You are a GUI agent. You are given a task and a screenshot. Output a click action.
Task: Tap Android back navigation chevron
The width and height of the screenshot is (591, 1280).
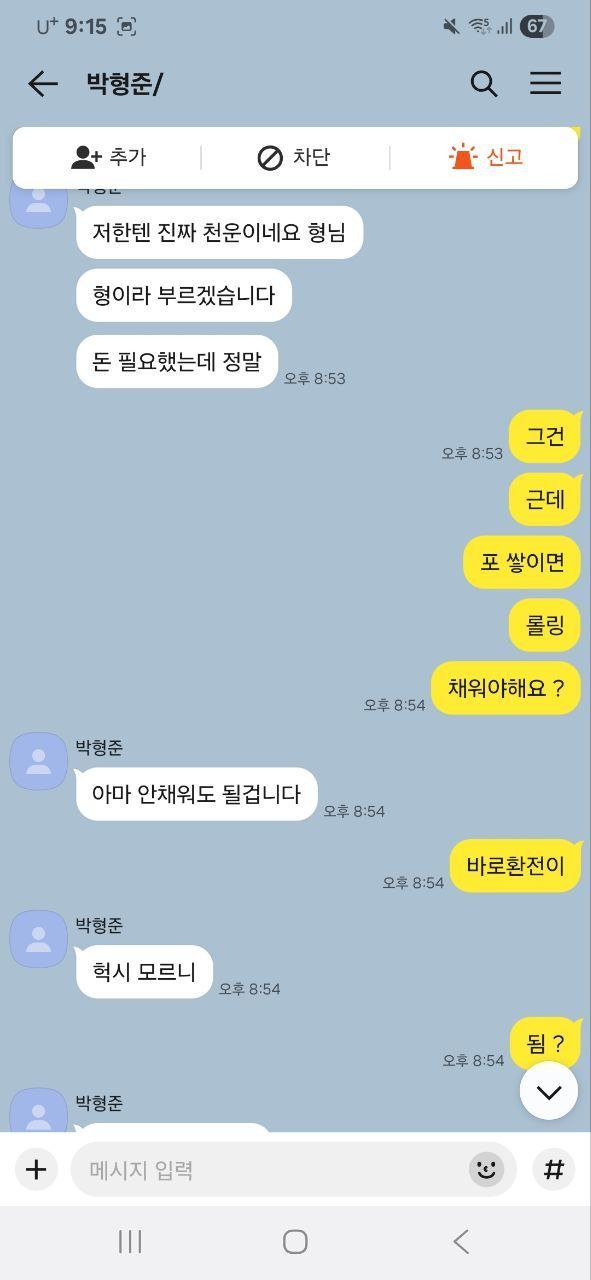coord(461,1242)
